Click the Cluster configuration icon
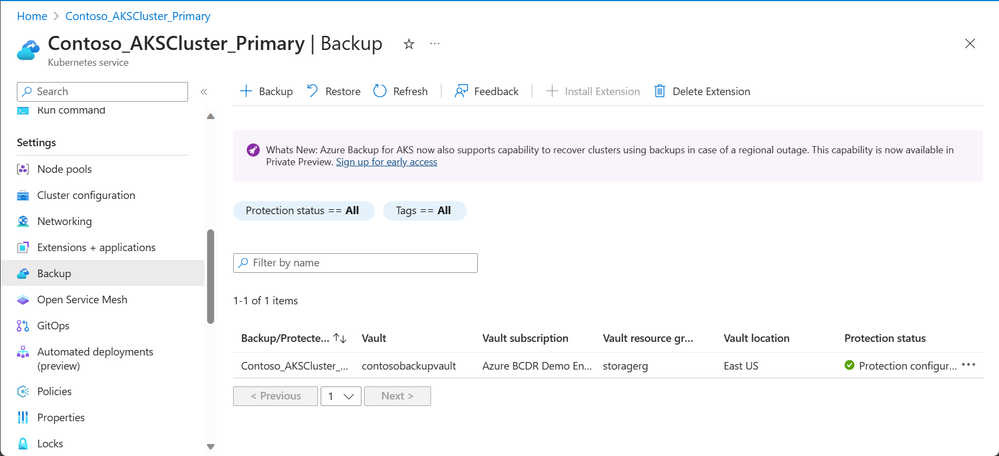The image size is (999, 456). 23,196
